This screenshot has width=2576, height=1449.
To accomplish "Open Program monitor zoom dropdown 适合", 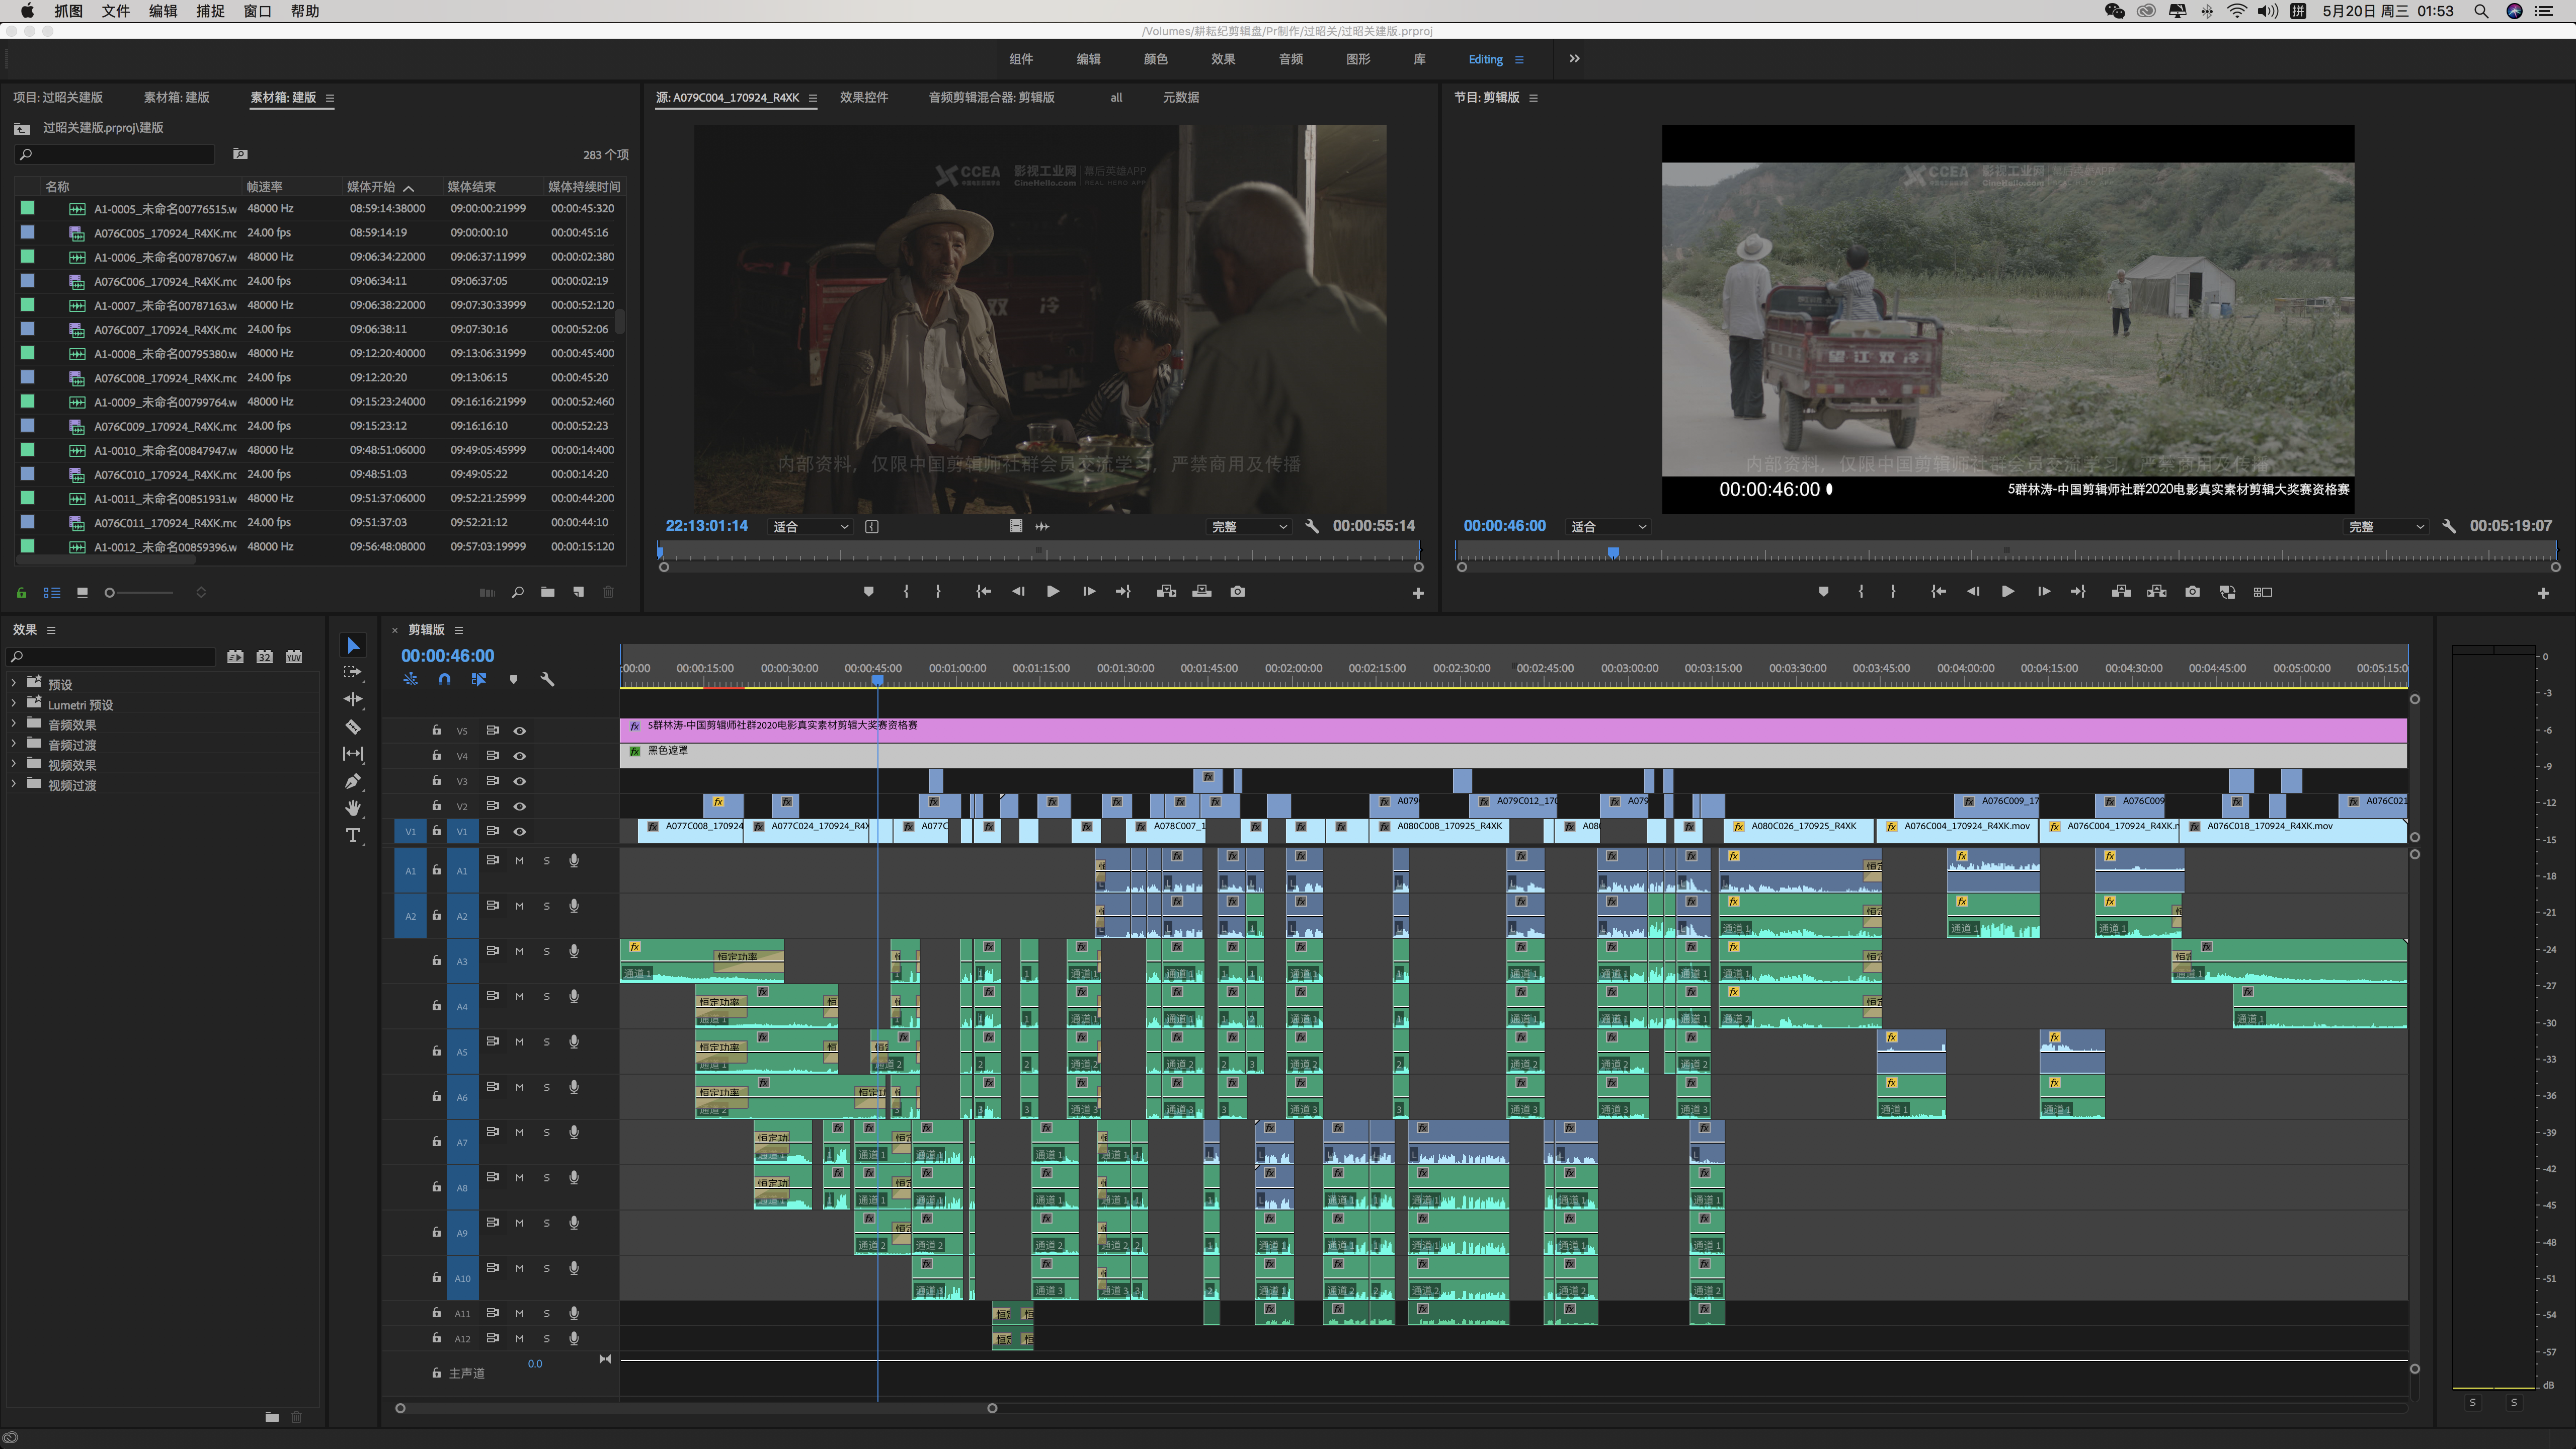I will [1607, 526].
